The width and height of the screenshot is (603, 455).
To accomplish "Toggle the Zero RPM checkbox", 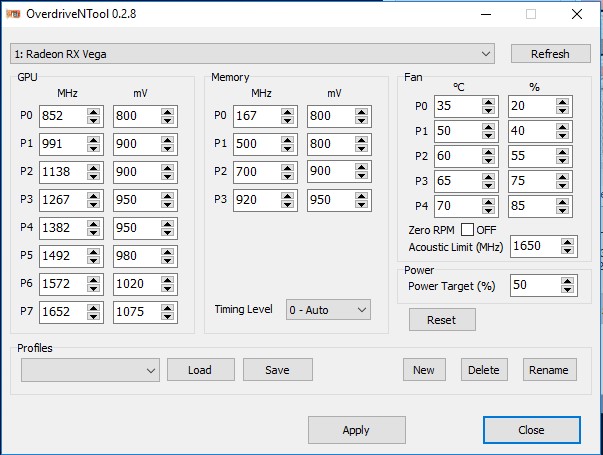I will coord(467,230).
